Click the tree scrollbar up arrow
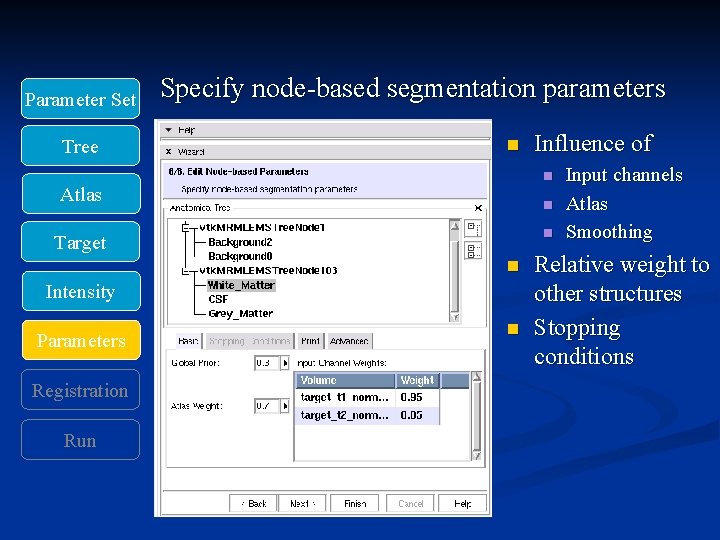The height and width of the screenshot is (540, 720). click(455, 226)
